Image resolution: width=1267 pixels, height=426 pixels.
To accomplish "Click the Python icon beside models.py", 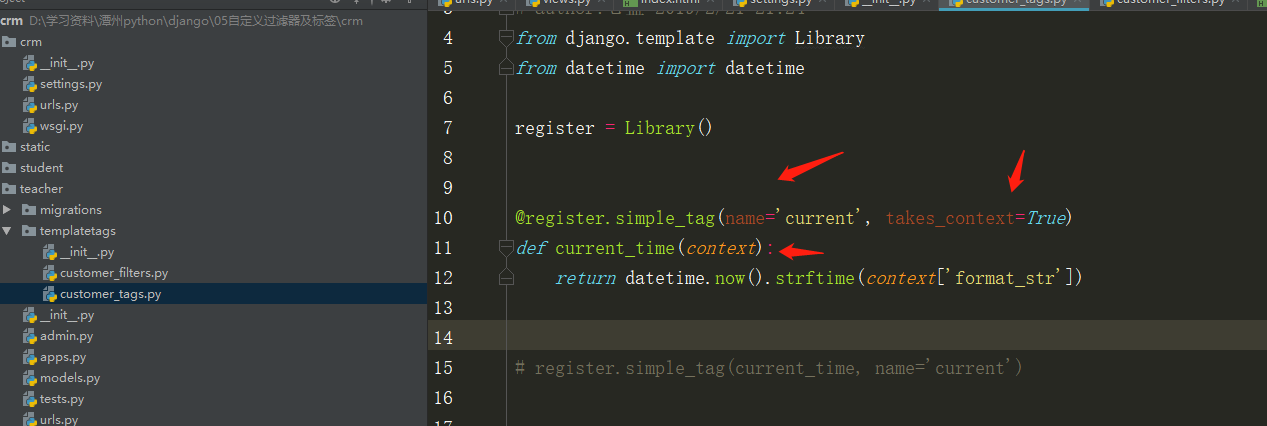I will (30, 378).
